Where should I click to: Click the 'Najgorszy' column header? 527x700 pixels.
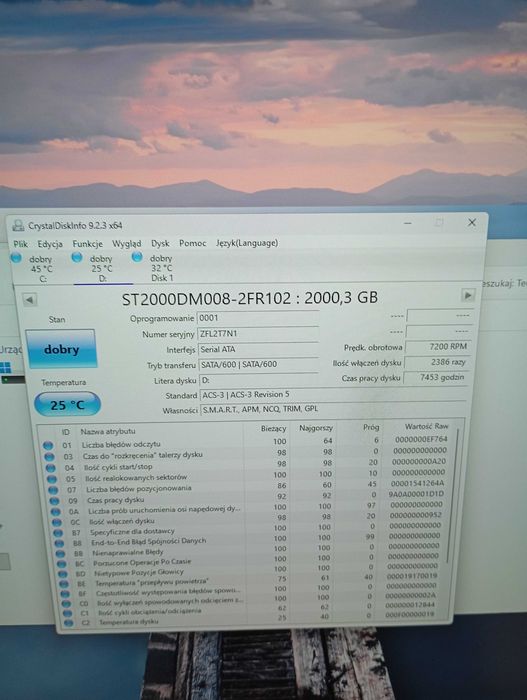pos(316,428)
